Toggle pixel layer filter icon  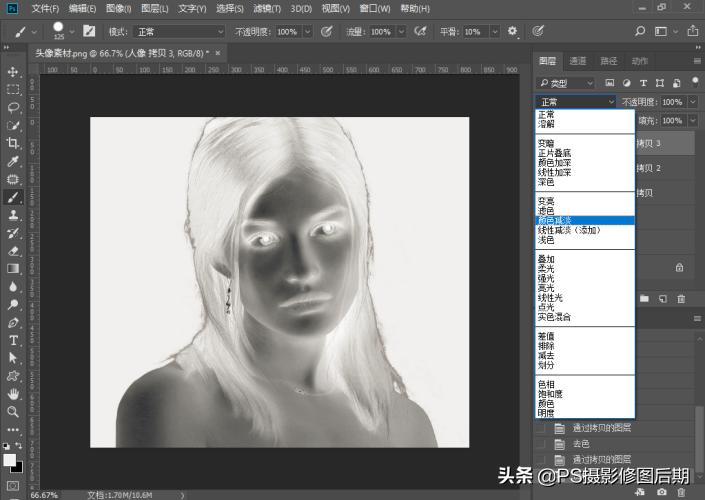pyautogui.click(x=610, y=83)
